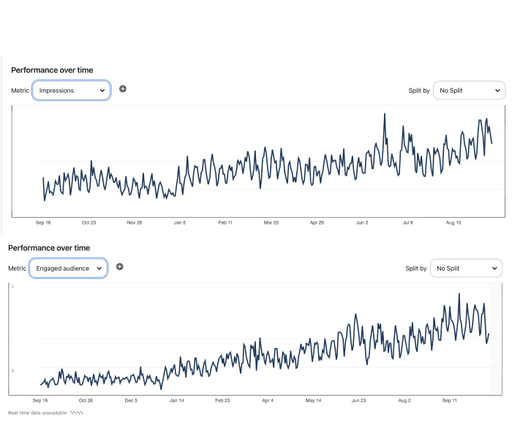Click 'Jan 14' axis label
Image resolution: width=512 pixels, height=422 pixels.
(x=177, y=400)
